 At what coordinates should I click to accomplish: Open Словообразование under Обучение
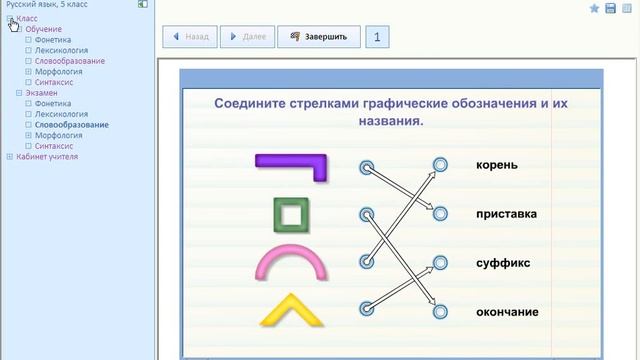click(70, 61)
